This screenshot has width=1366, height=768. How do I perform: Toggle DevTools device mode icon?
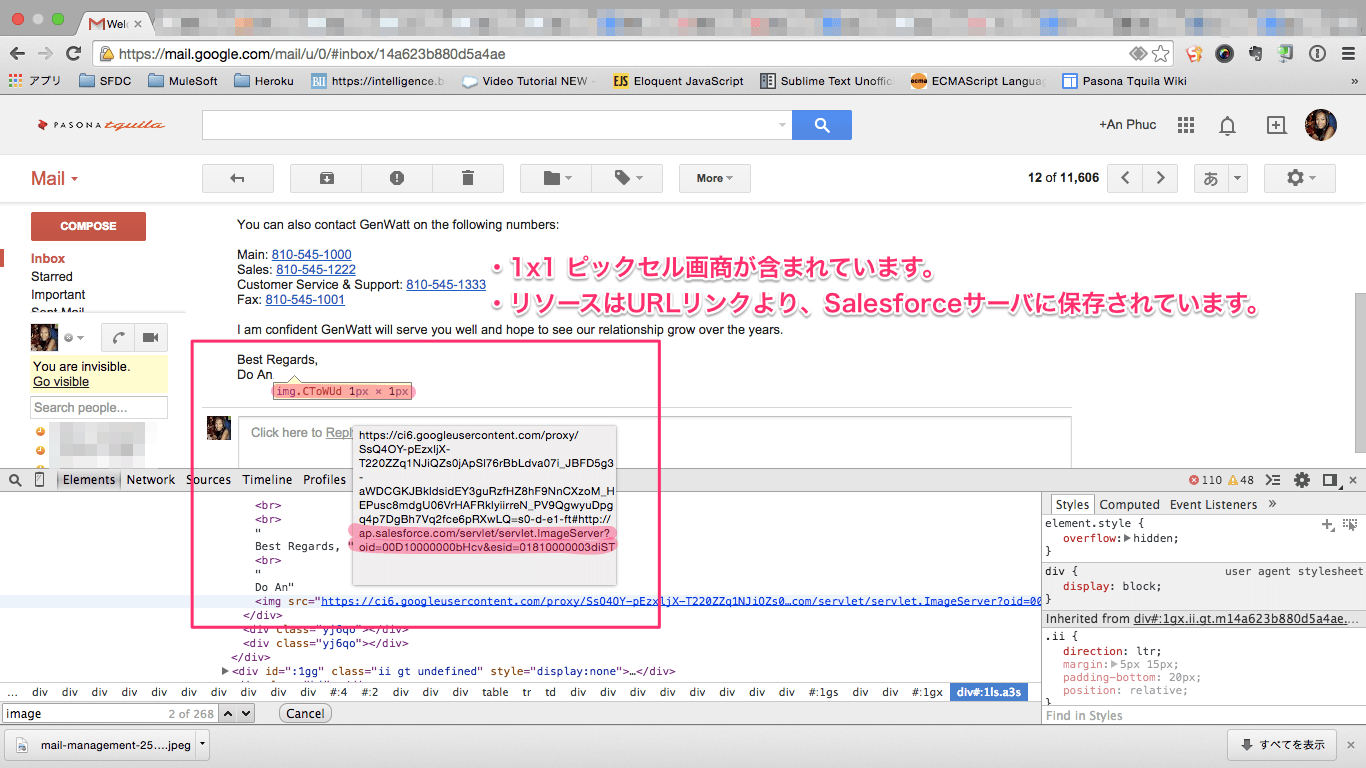40,480
